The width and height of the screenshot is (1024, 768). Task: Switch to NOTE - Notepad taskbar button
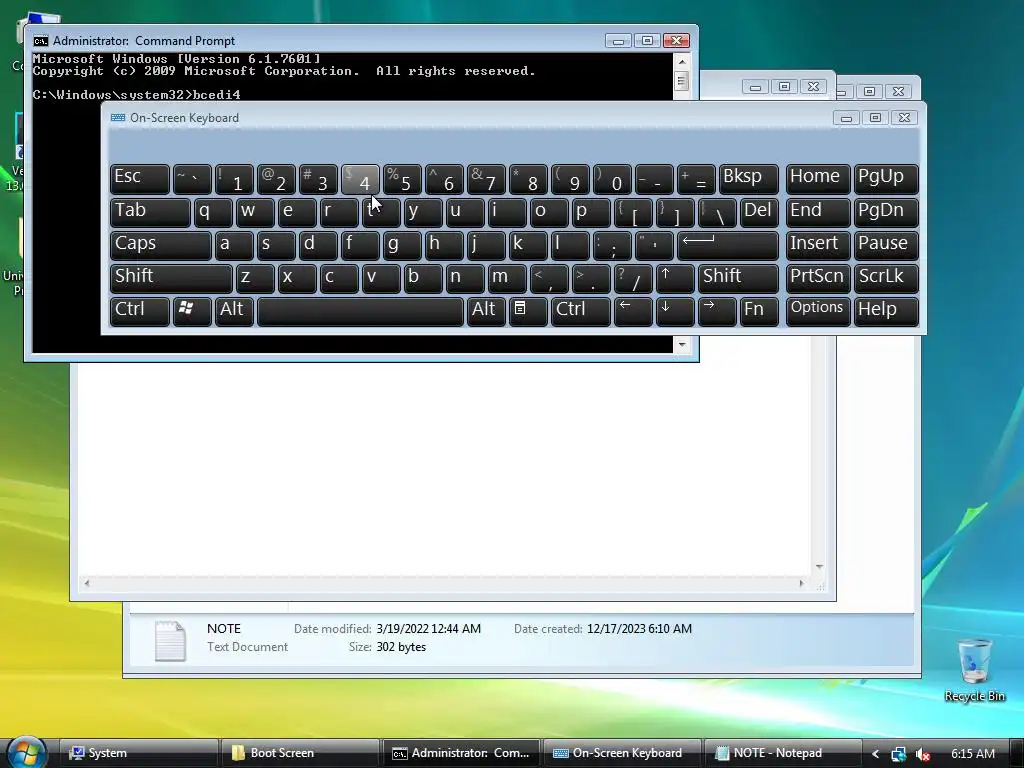[x=783, y=753]
